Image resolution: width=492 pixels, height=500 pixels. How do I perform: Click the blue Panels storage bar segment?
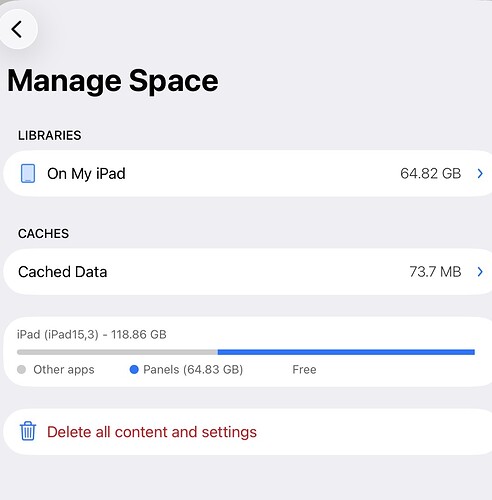346,352
